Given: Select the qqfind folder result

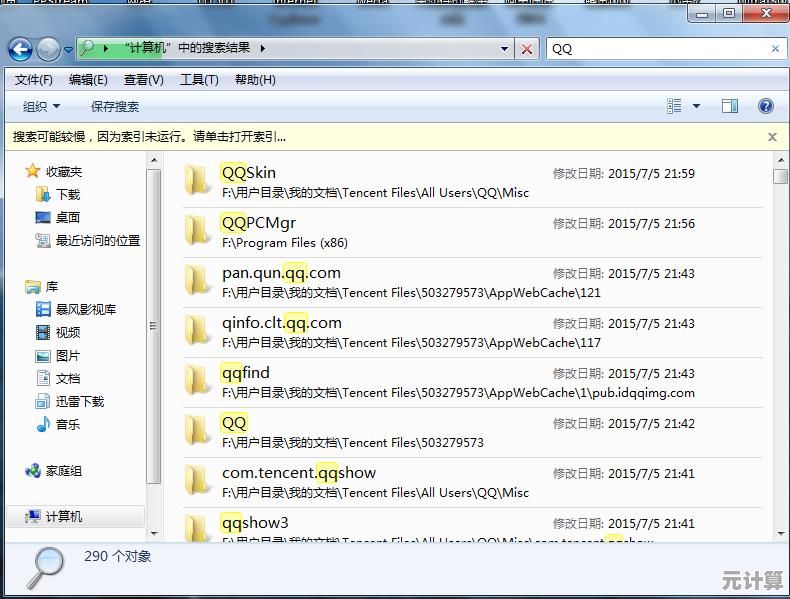Looking at the screenshot, I should pos(473,382).
